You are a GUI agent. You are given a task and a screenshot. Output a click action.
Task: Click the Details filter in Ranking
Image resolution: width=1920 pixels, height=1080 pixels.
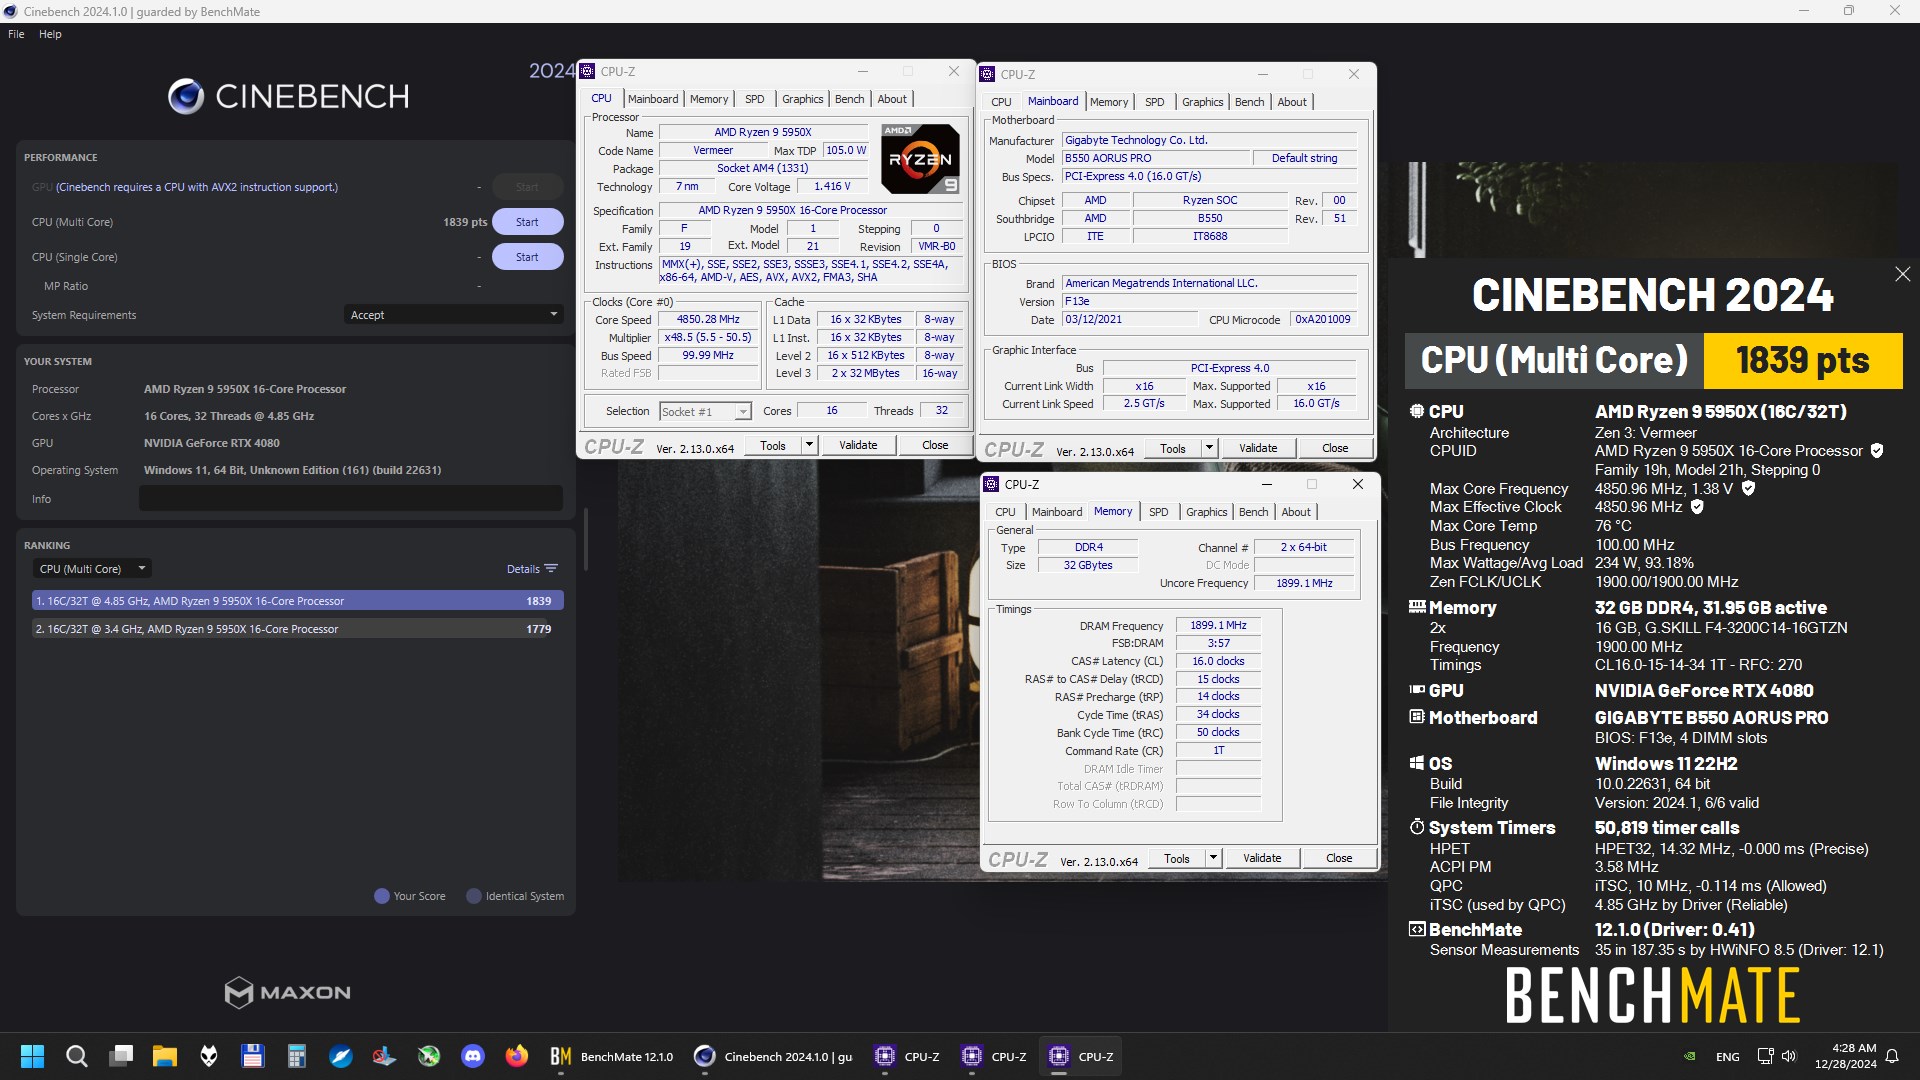click(x=532, y=569)
